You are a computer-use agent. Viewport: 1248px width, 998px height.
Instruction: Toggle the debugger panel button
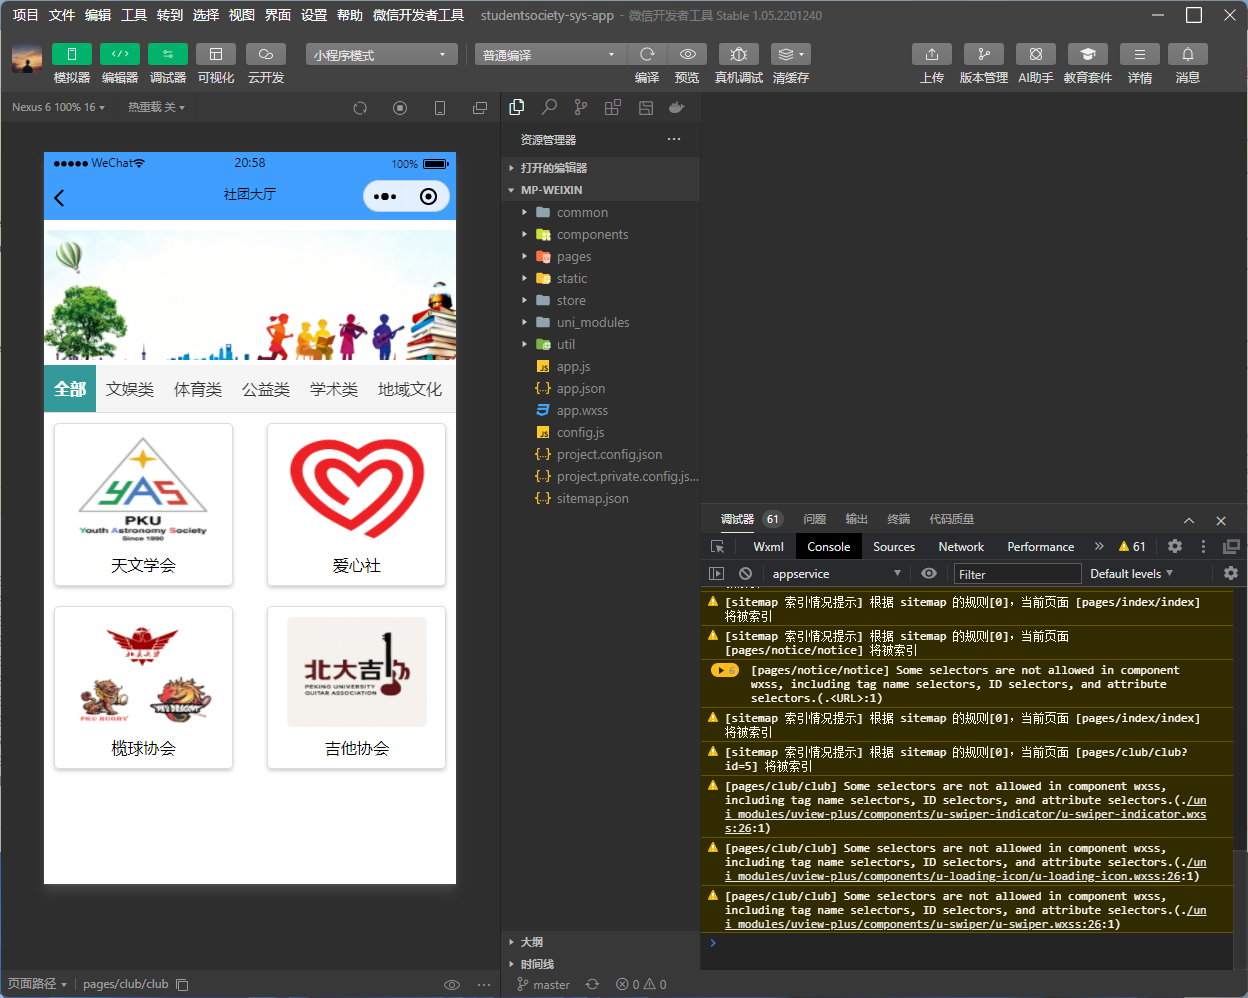point(168,54)
